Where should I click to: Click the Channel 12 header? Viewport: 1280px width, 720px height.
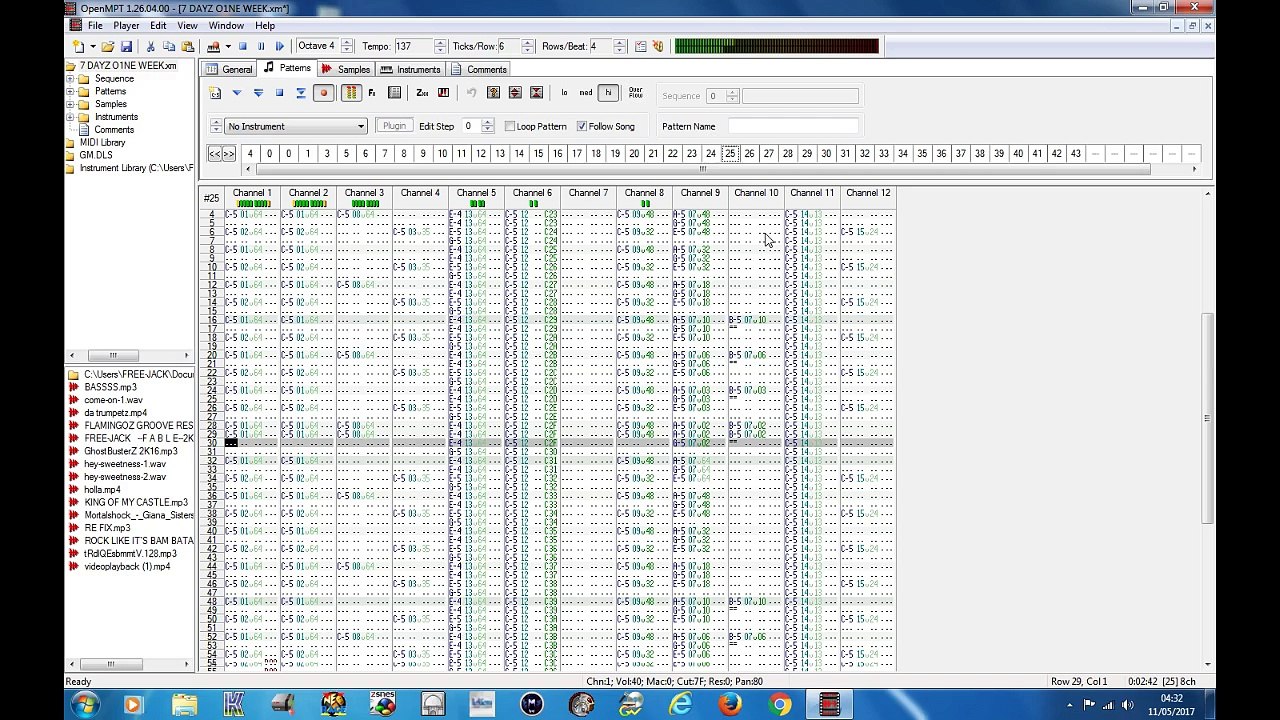868,192
